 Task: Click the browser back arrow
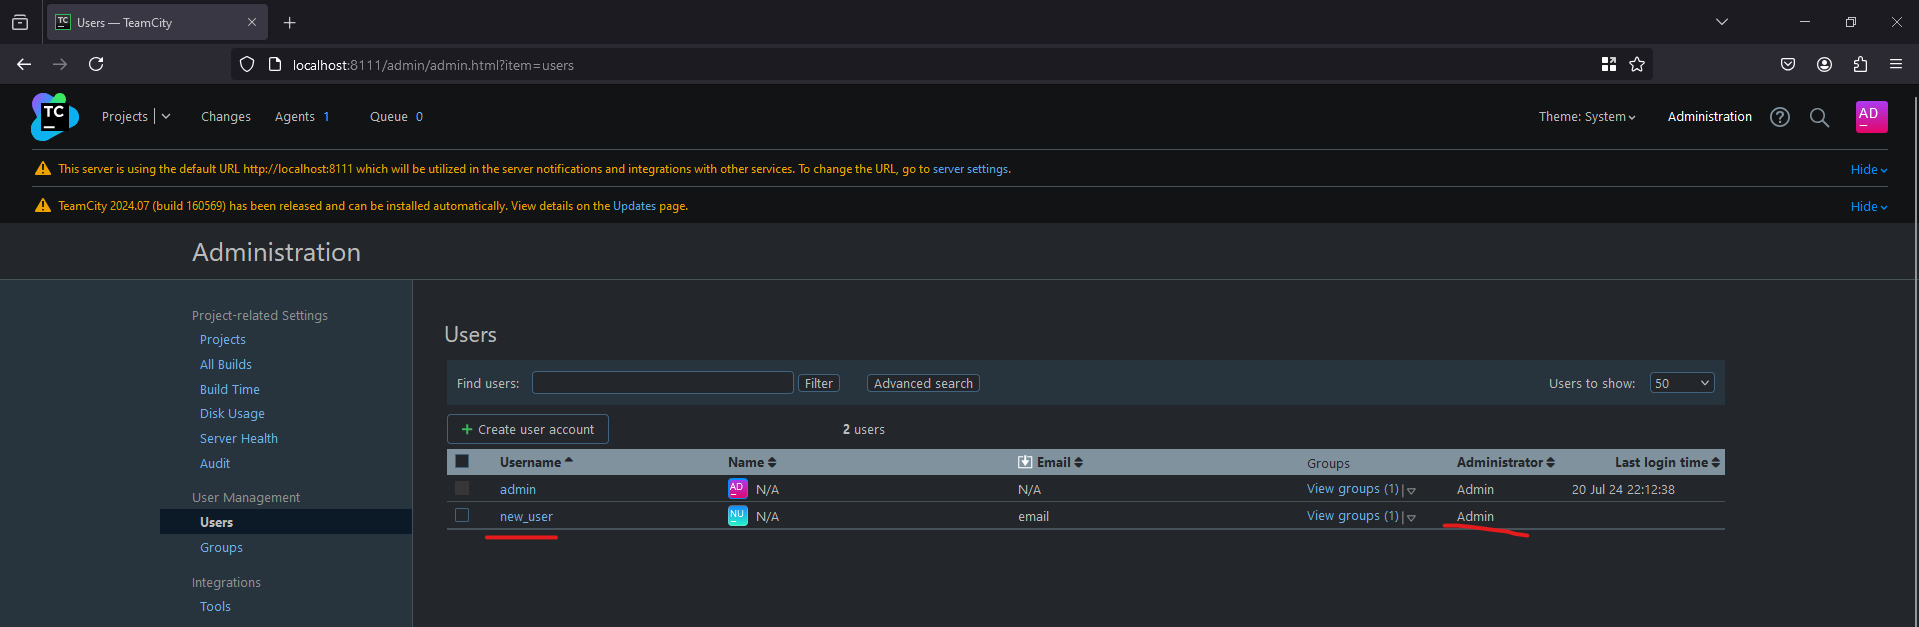(24, 64)
